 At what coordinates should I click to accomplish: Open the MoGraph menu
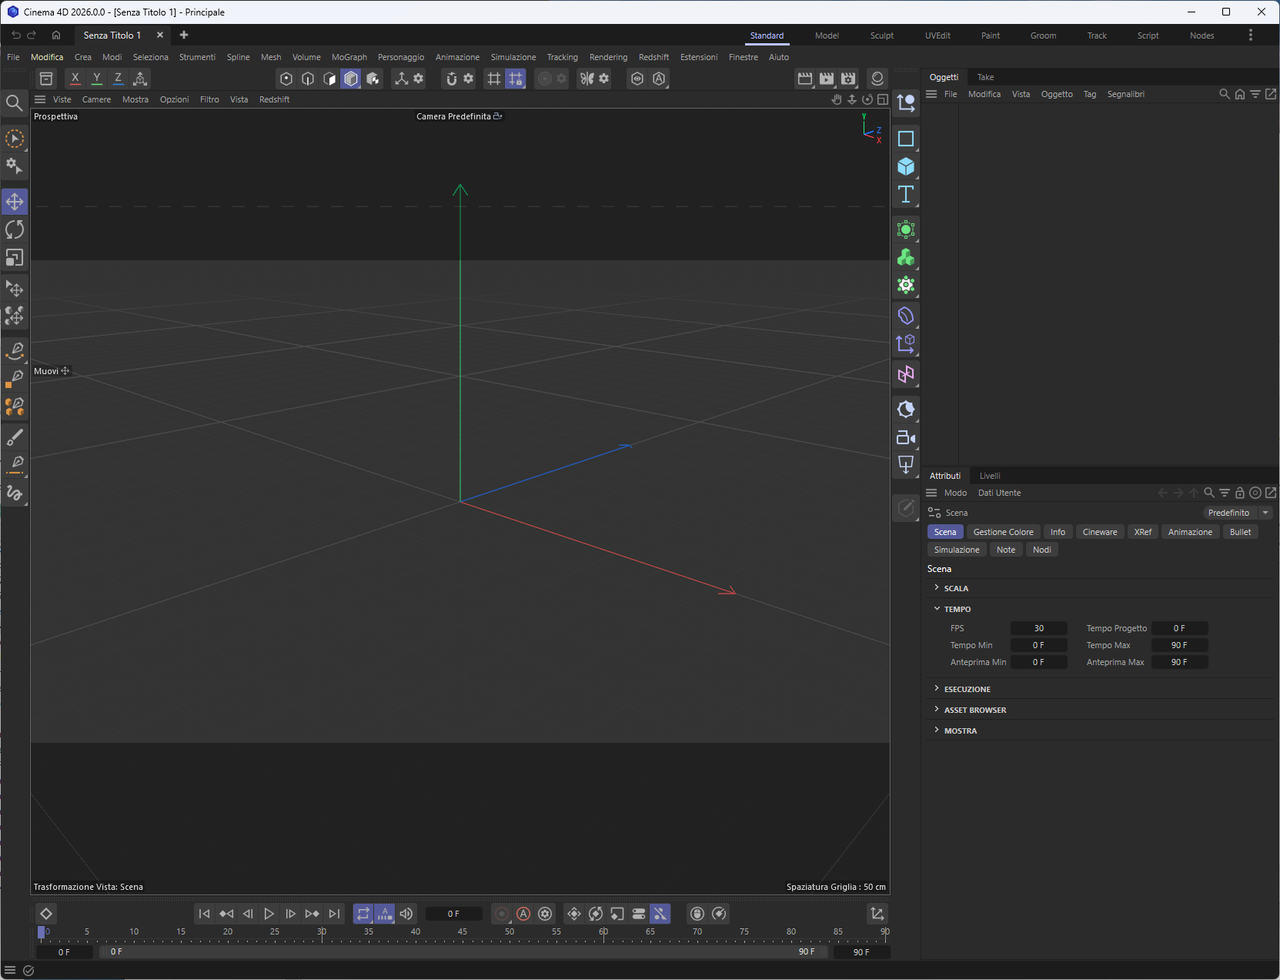pyautogui.click(x=349, y=57)
